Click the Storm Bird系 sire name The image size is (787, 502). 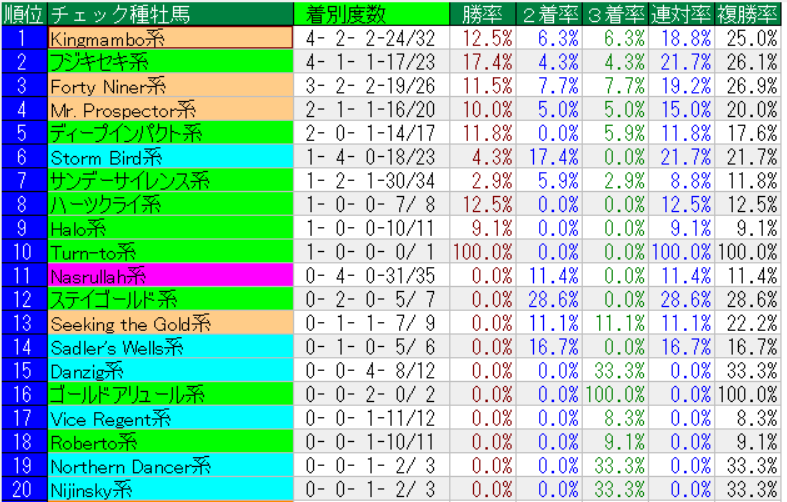(x=170, y=157)
